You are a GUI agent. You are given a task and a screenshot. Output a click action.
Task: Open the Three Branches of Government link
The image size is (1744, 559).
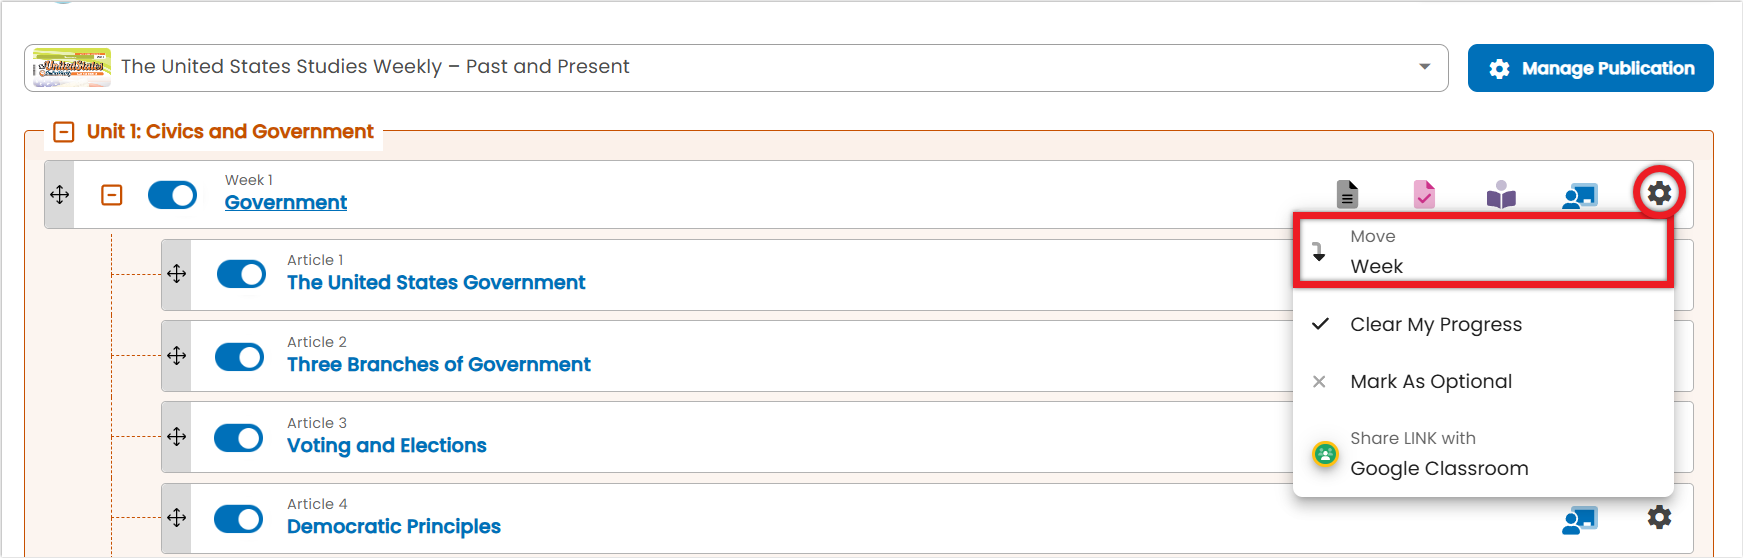click(438, 365)
